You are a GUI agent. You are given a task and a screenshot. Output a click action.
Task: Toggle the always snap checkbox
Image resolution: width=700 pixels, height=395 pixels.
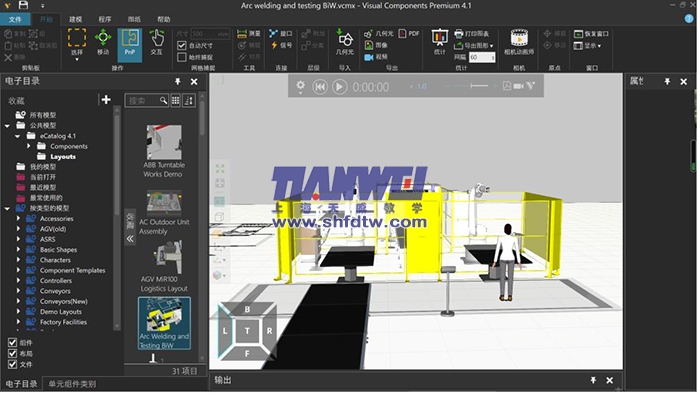point(182,57)
